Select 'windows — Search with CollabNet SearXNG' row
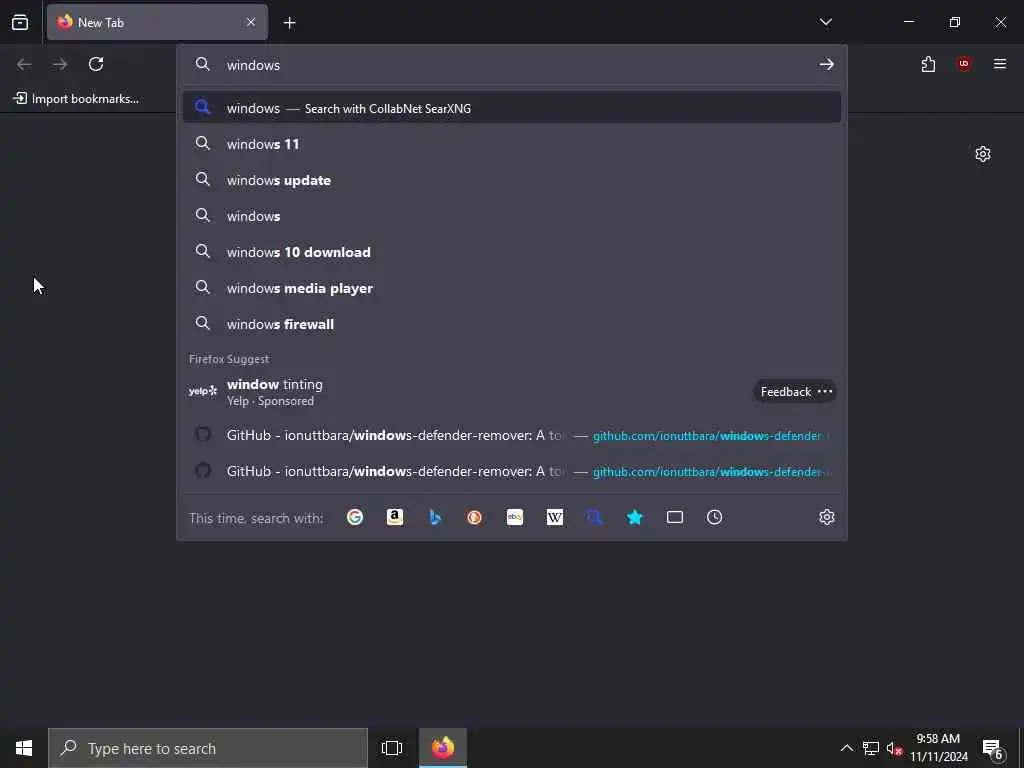1024x768 pixels. tap(512, 108)
